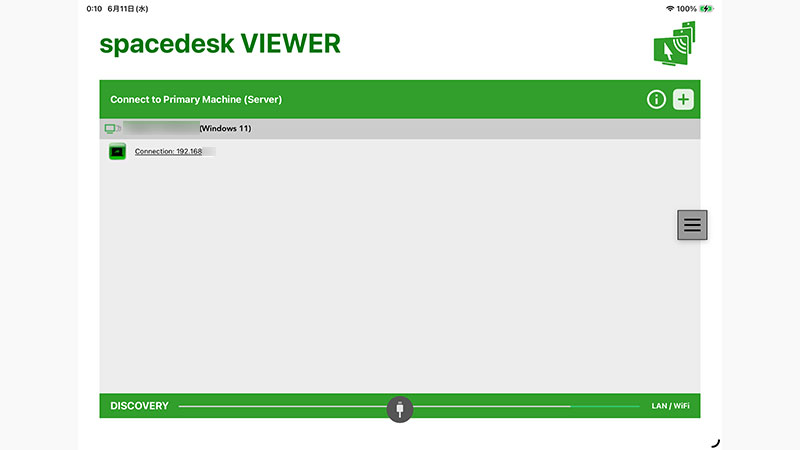
Task: Add a server with the plus button
Action: (683, 99)
